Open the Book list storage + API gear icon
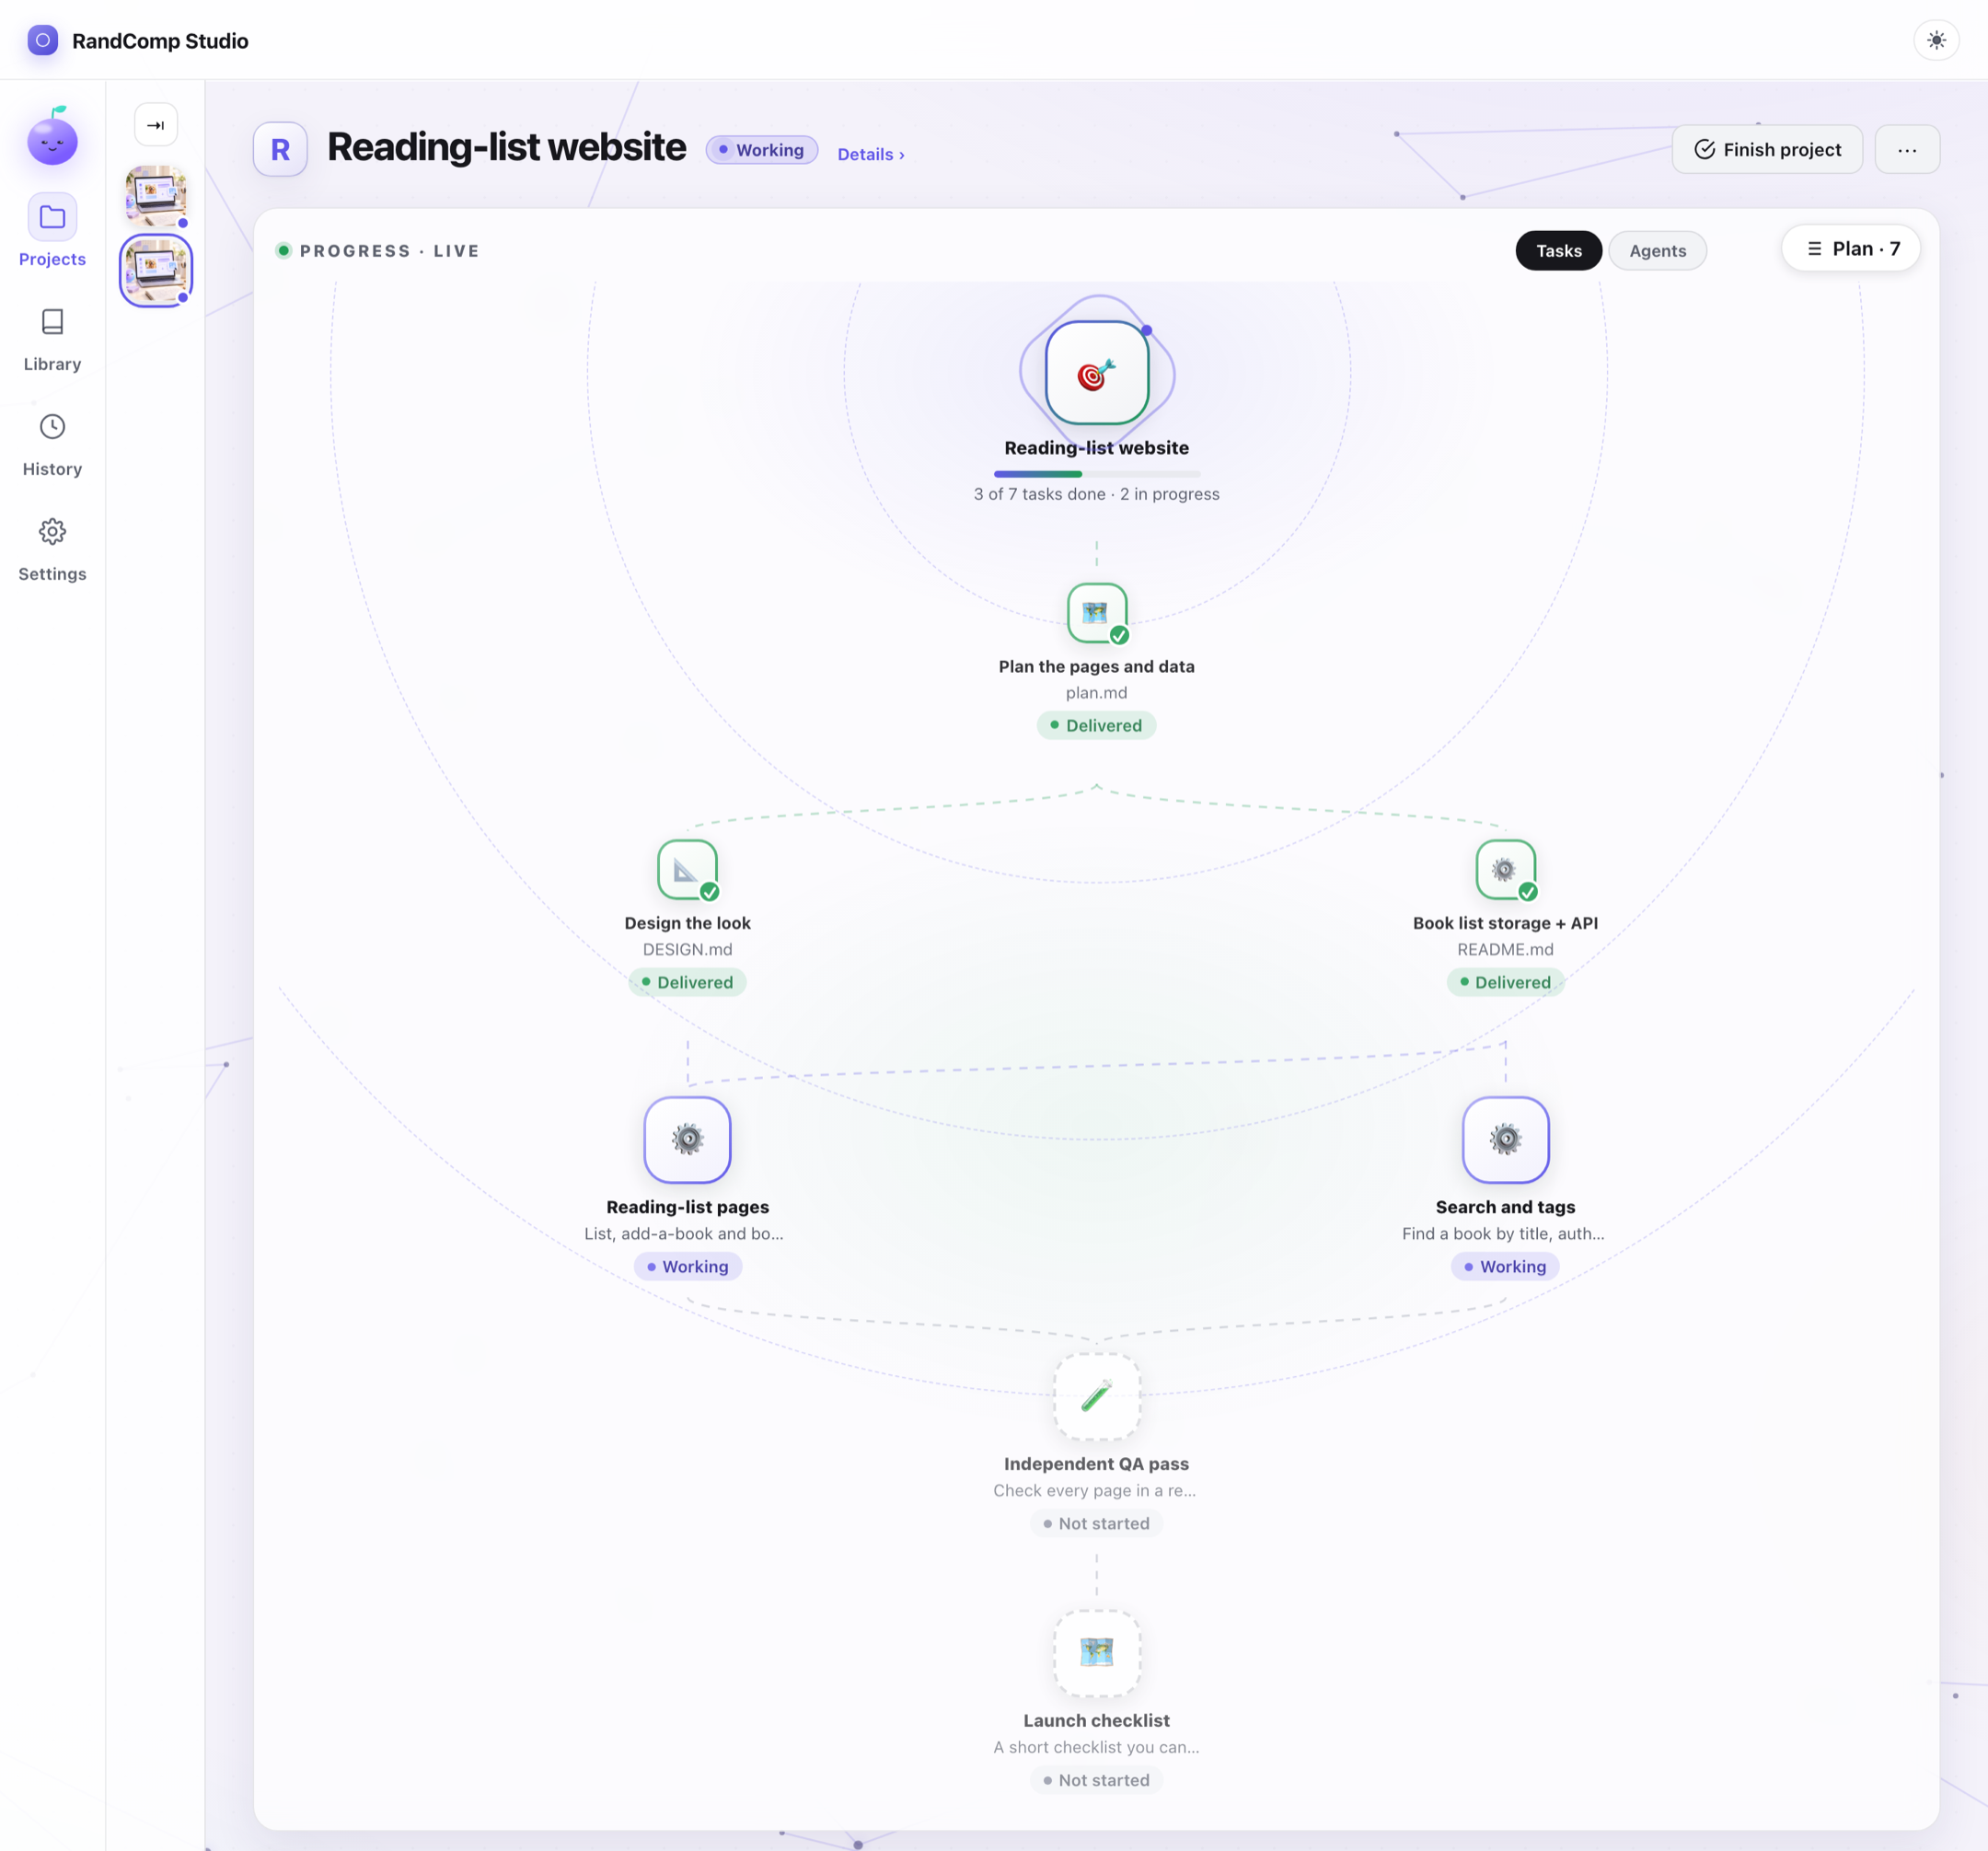 [1505, 870]
